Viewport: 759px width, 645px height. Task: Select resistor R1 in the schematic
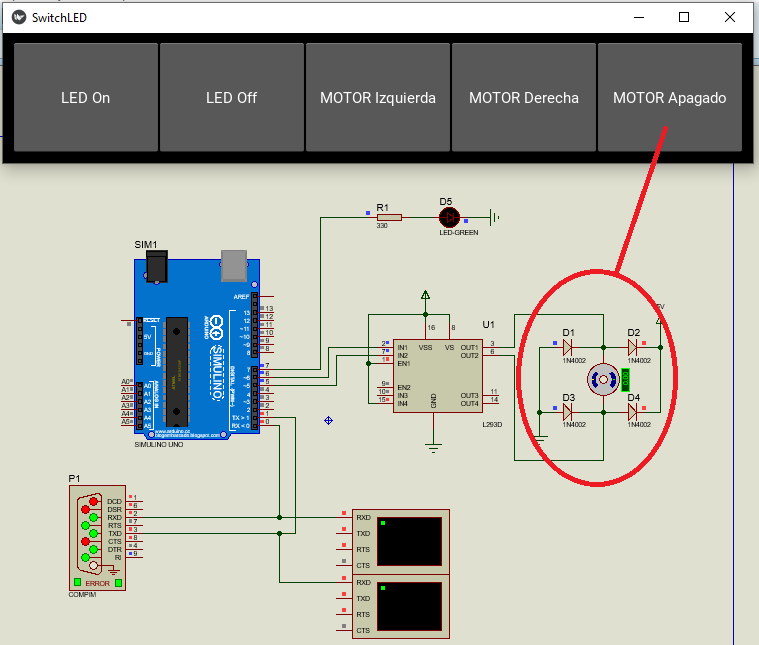click(x=389, y=218)
